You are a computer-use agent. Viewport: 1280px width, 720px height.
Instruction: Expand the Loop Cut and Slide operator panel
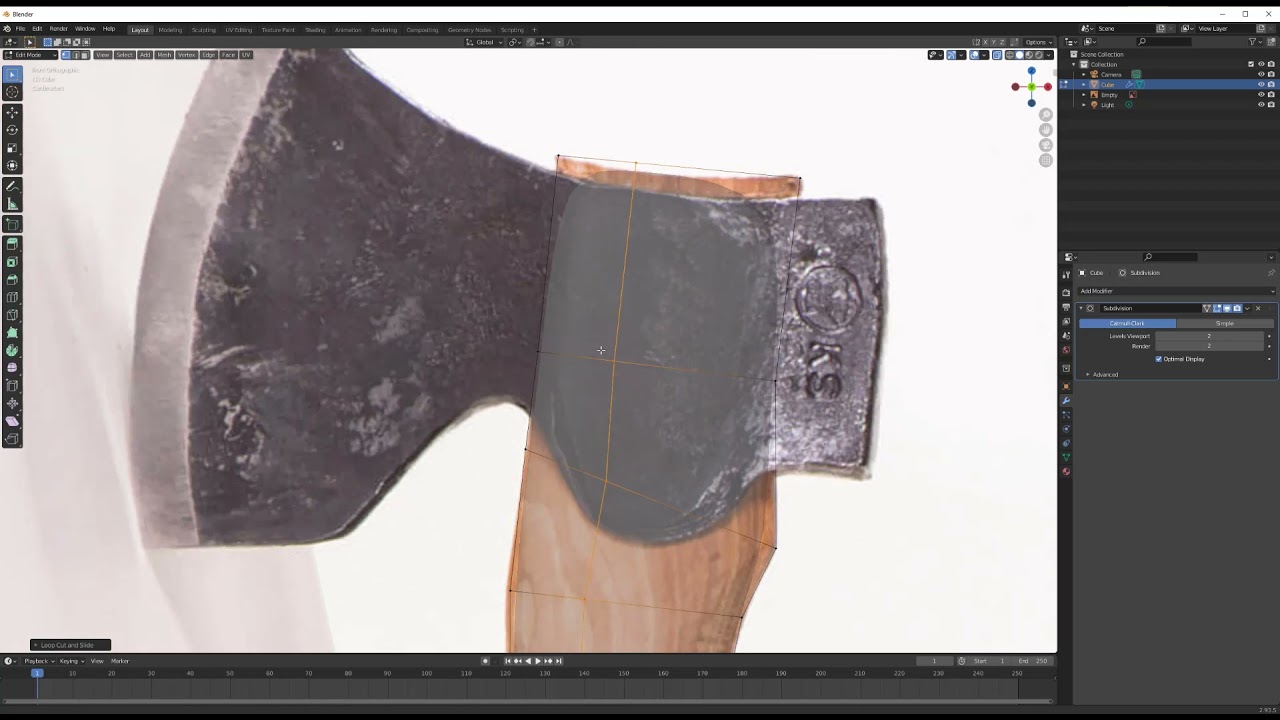[x=70, y=645]
